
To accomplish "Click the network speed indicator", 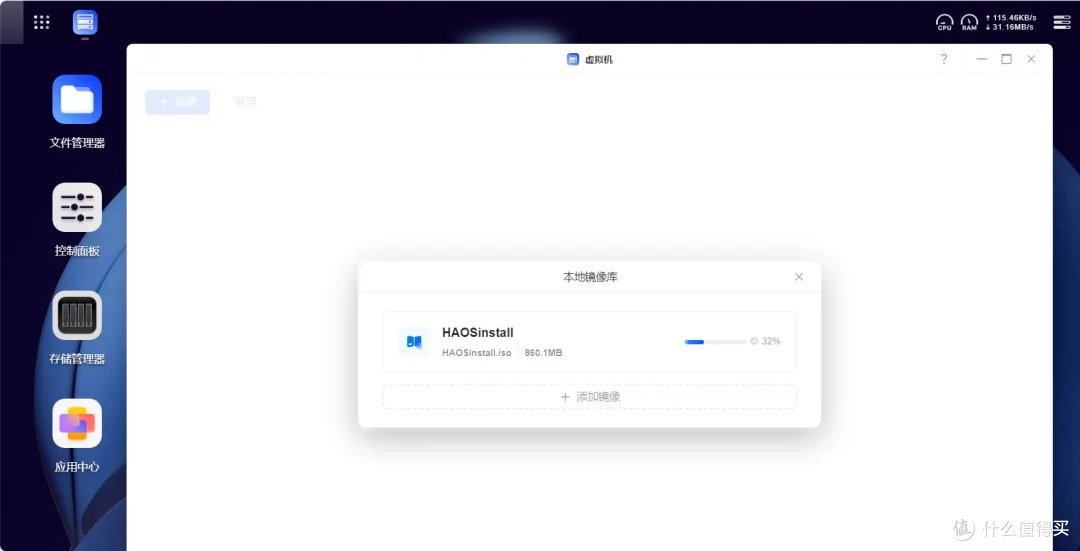I will pyautogui.click(x=1009, y=22).
